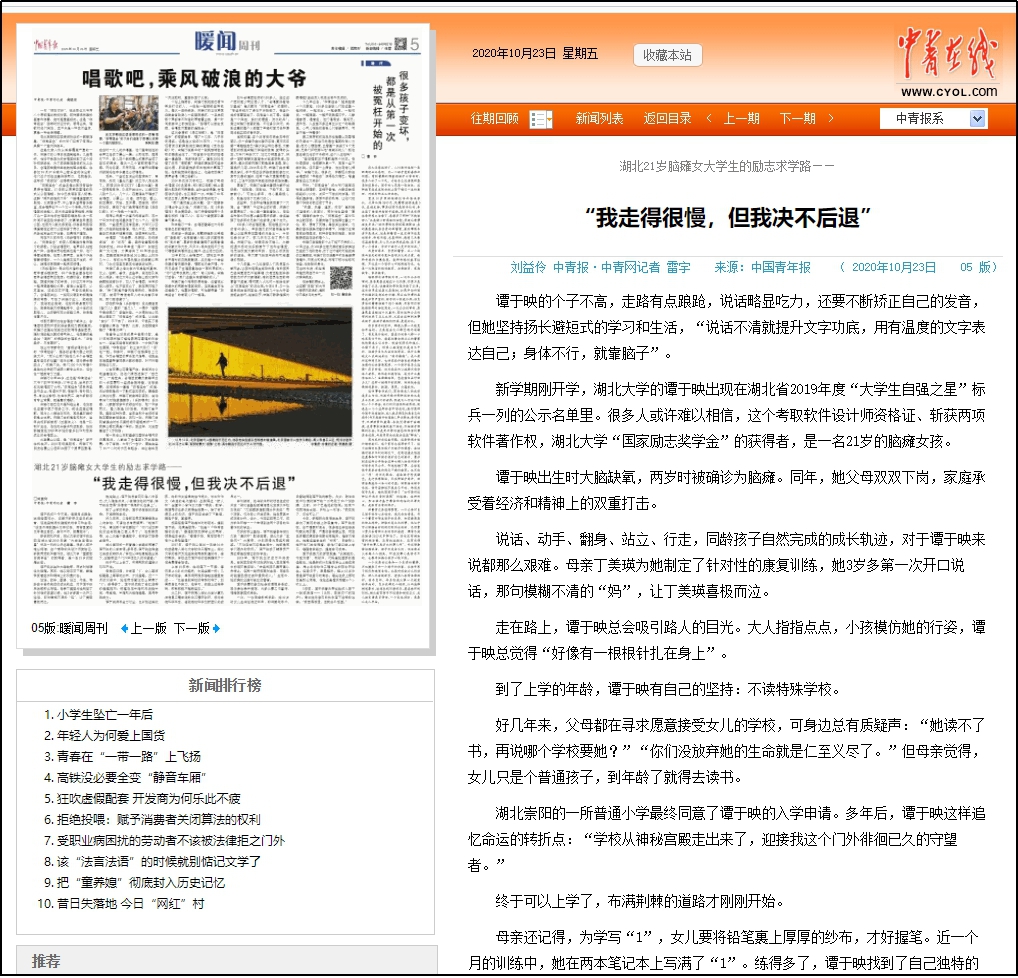
Task: Click the 收藏本站 button
Action: pos(667,55)
